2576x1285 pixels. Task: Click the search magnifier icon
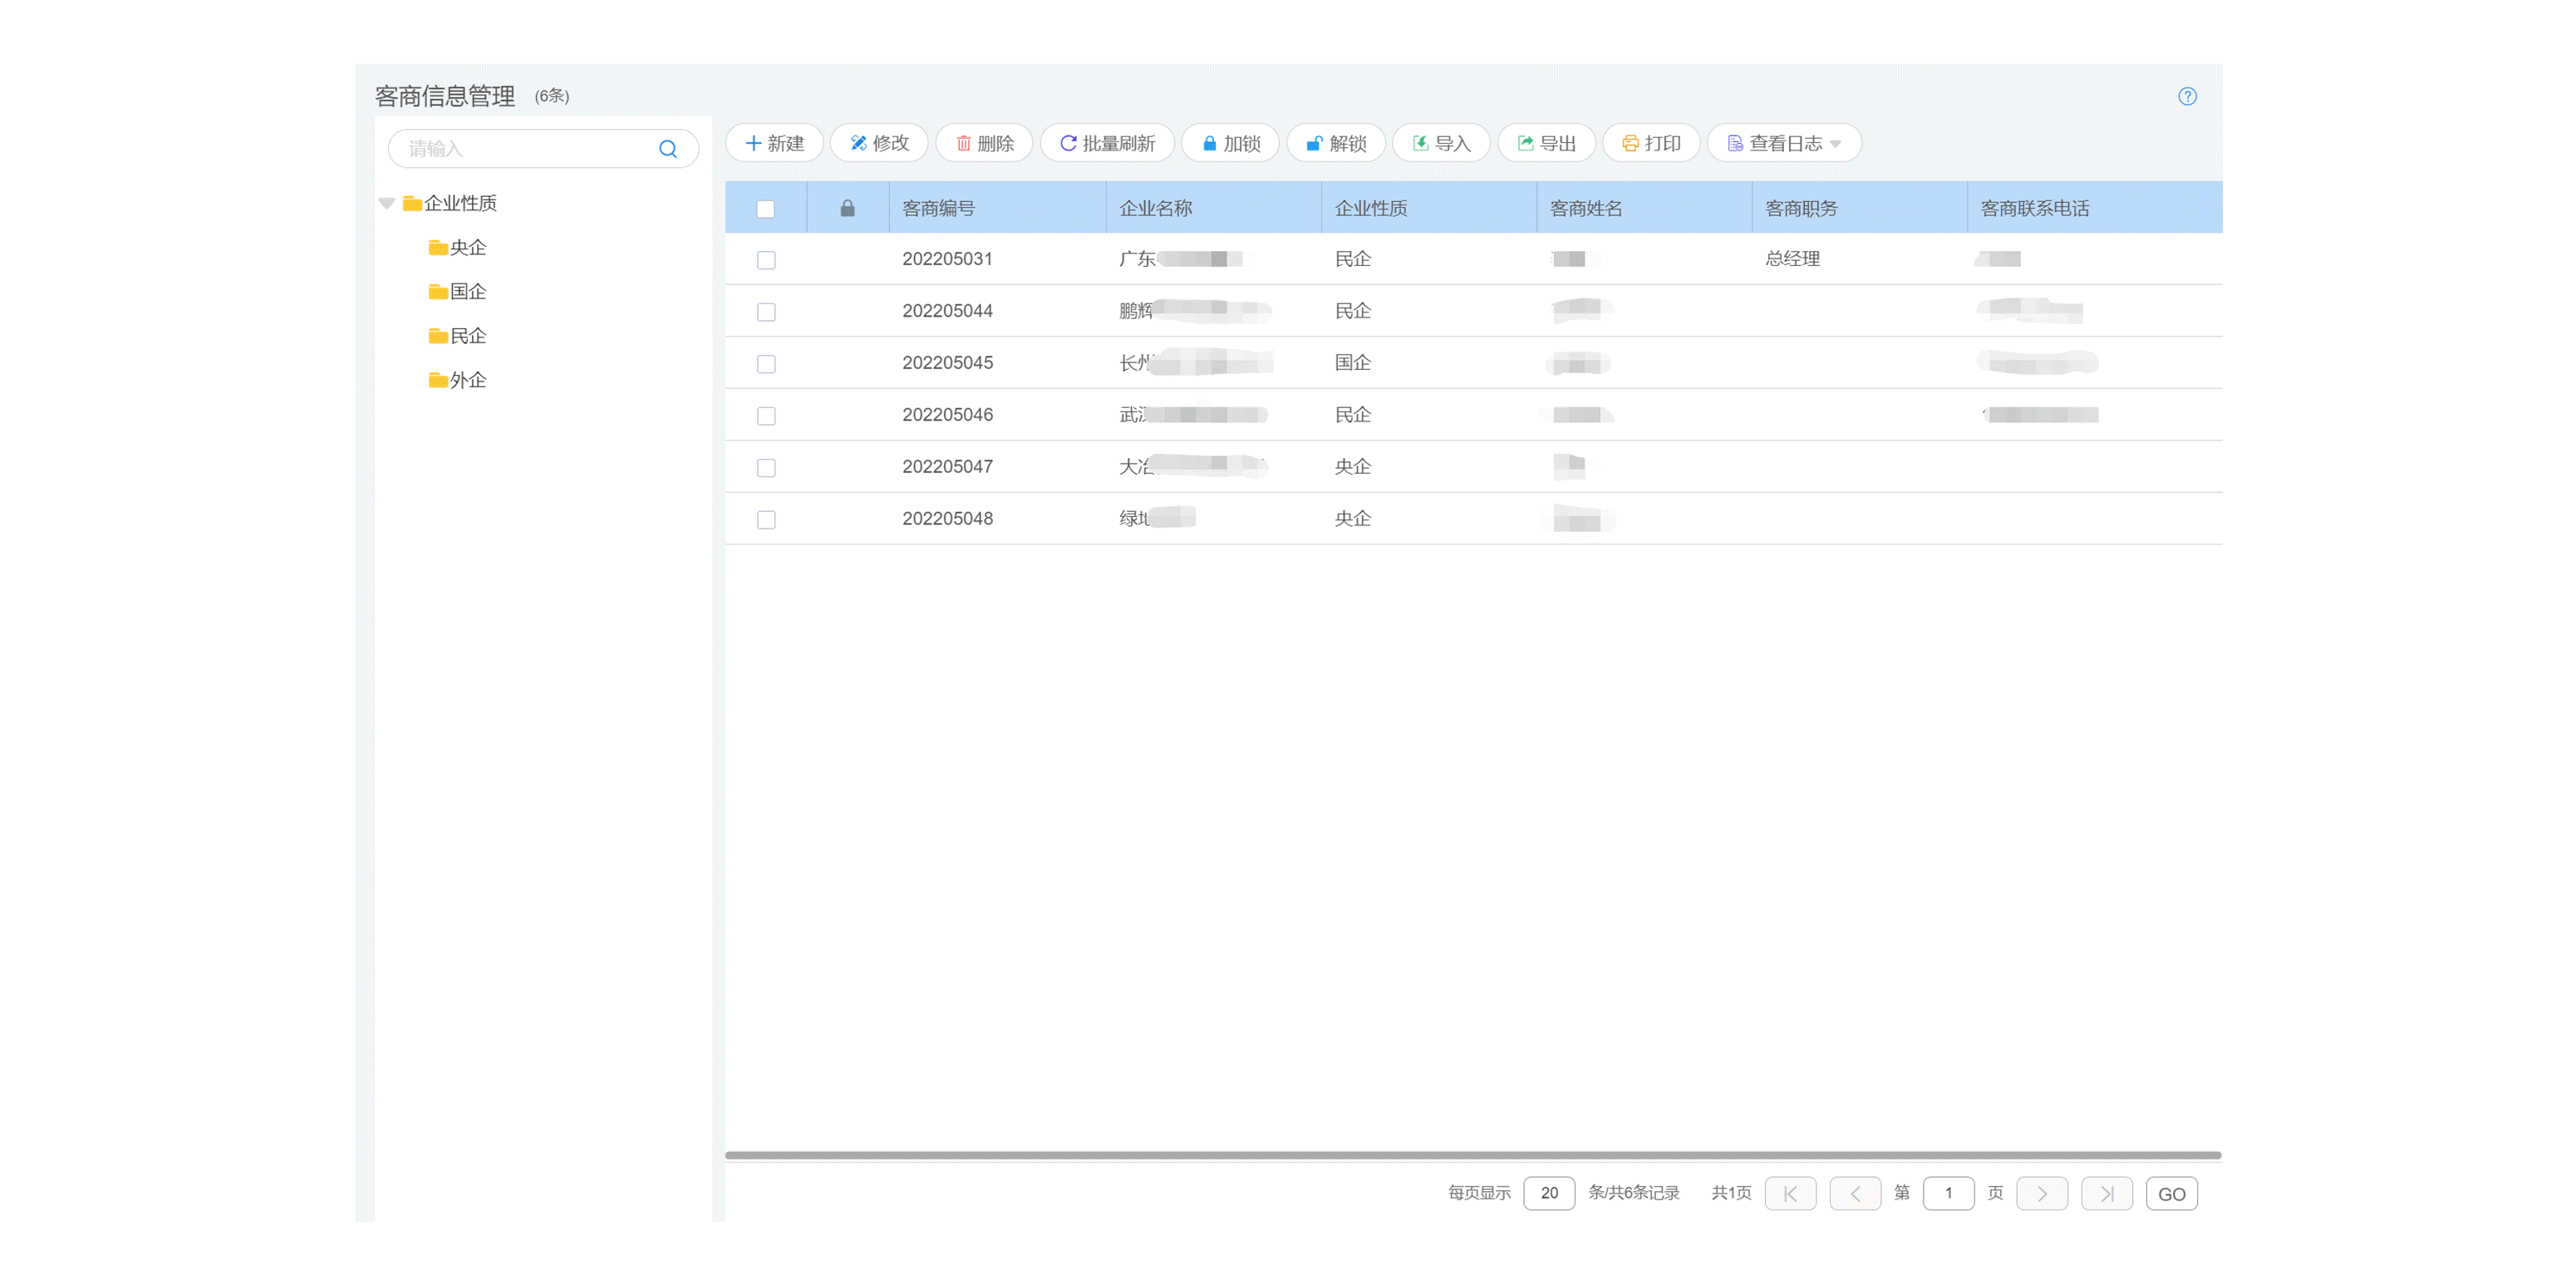point(668,149)
